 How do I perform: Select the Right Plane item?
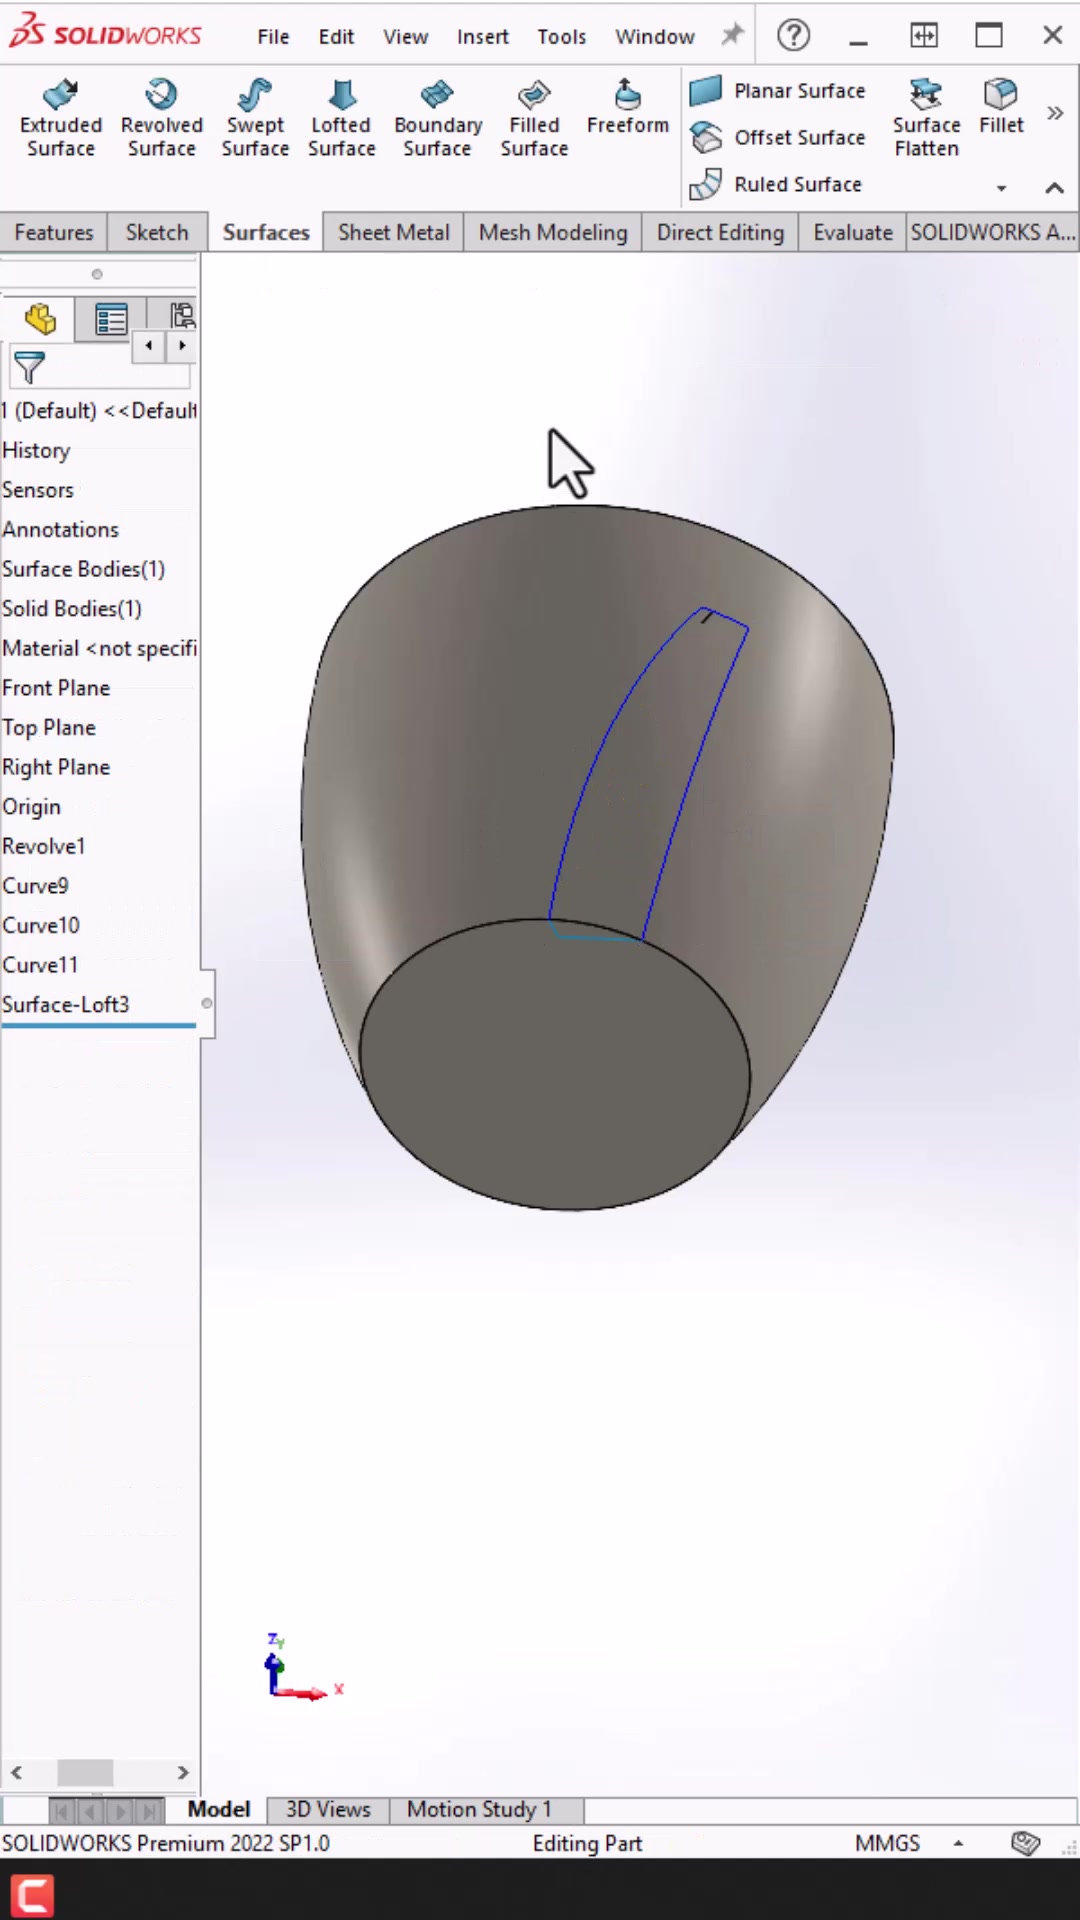[x=56, y=767]
